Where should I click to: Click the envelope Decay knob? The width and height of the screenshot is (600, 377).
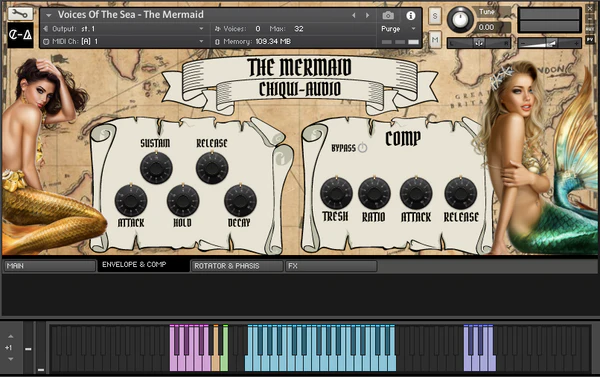(x=240, y=200)
